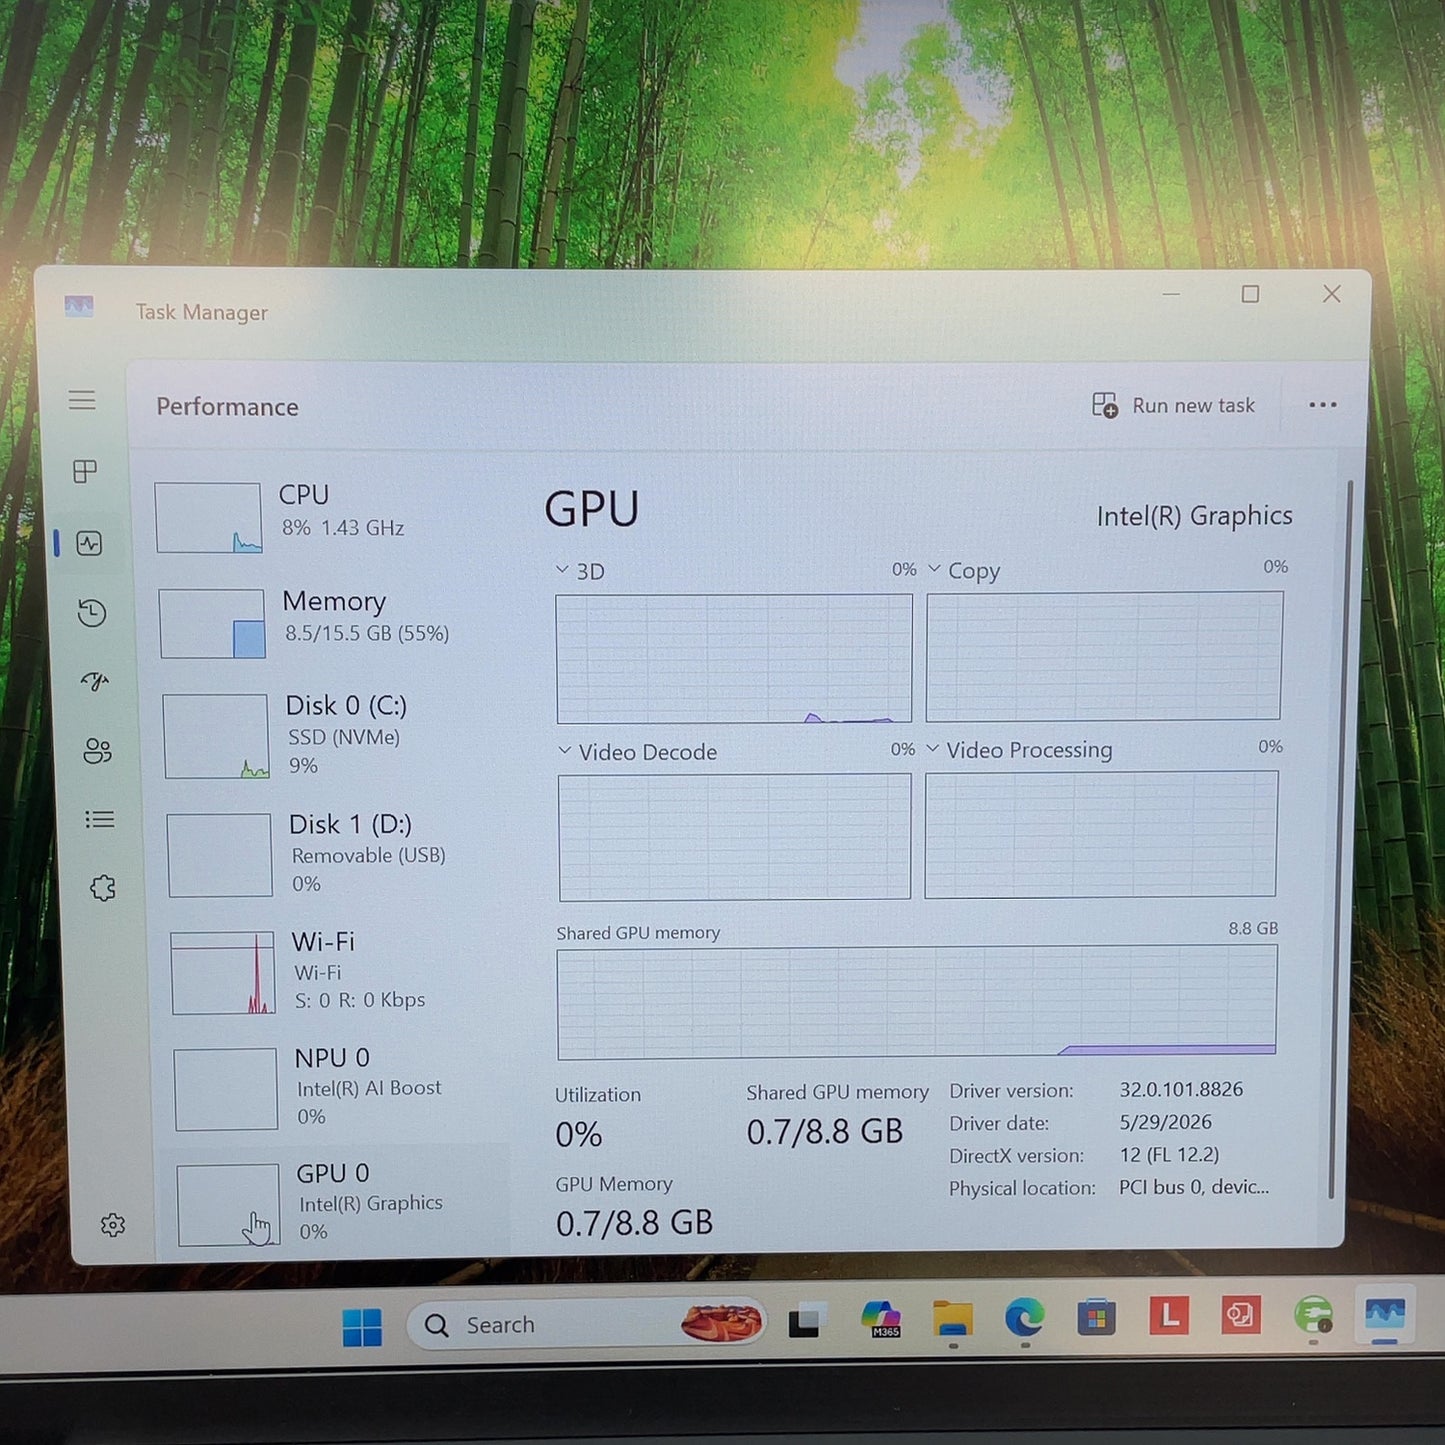Image resolution: width=1445 pixels, height=1445 pixels.
Task: Open the Video Processing engine dropdown
Action: coord(933,749)
